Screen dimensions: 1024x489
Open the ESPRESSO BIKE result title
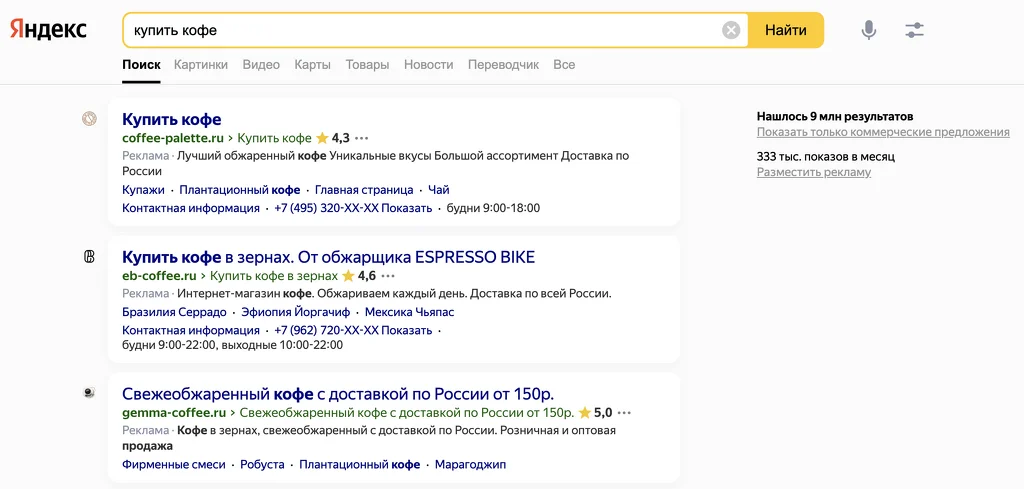point(328,257)
